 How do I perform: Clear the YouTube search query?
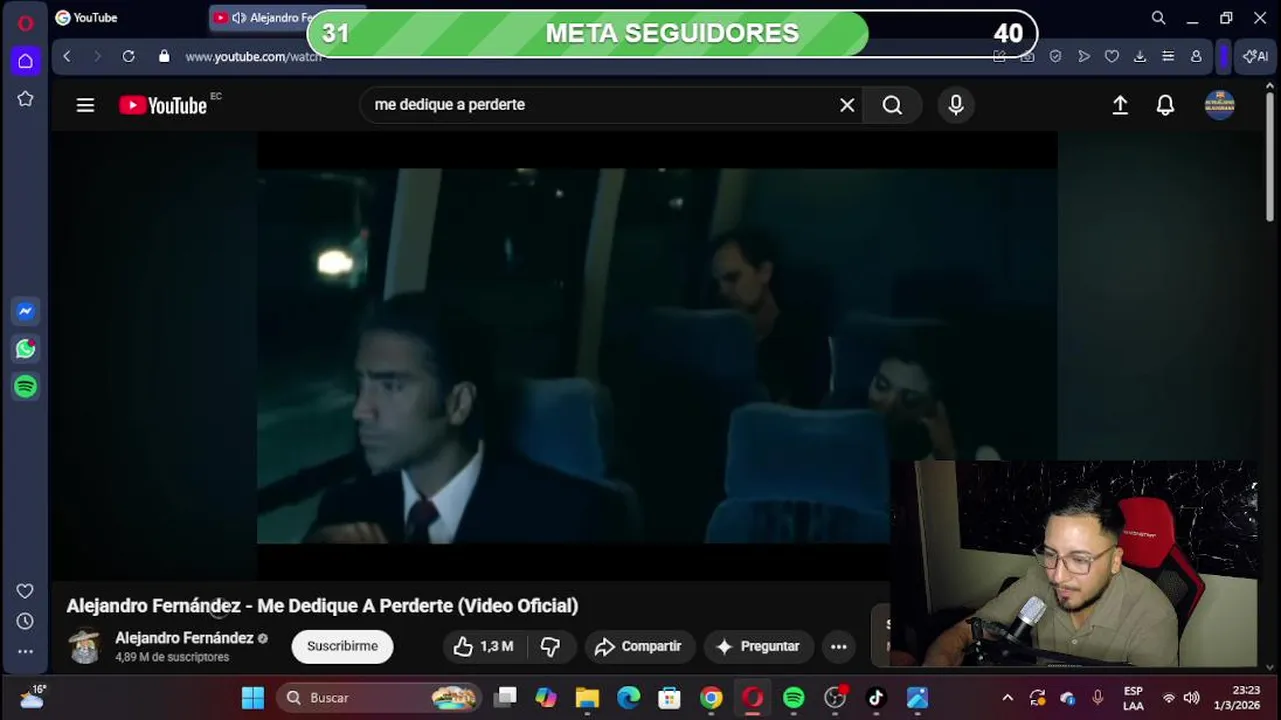(x=847, y=105)
